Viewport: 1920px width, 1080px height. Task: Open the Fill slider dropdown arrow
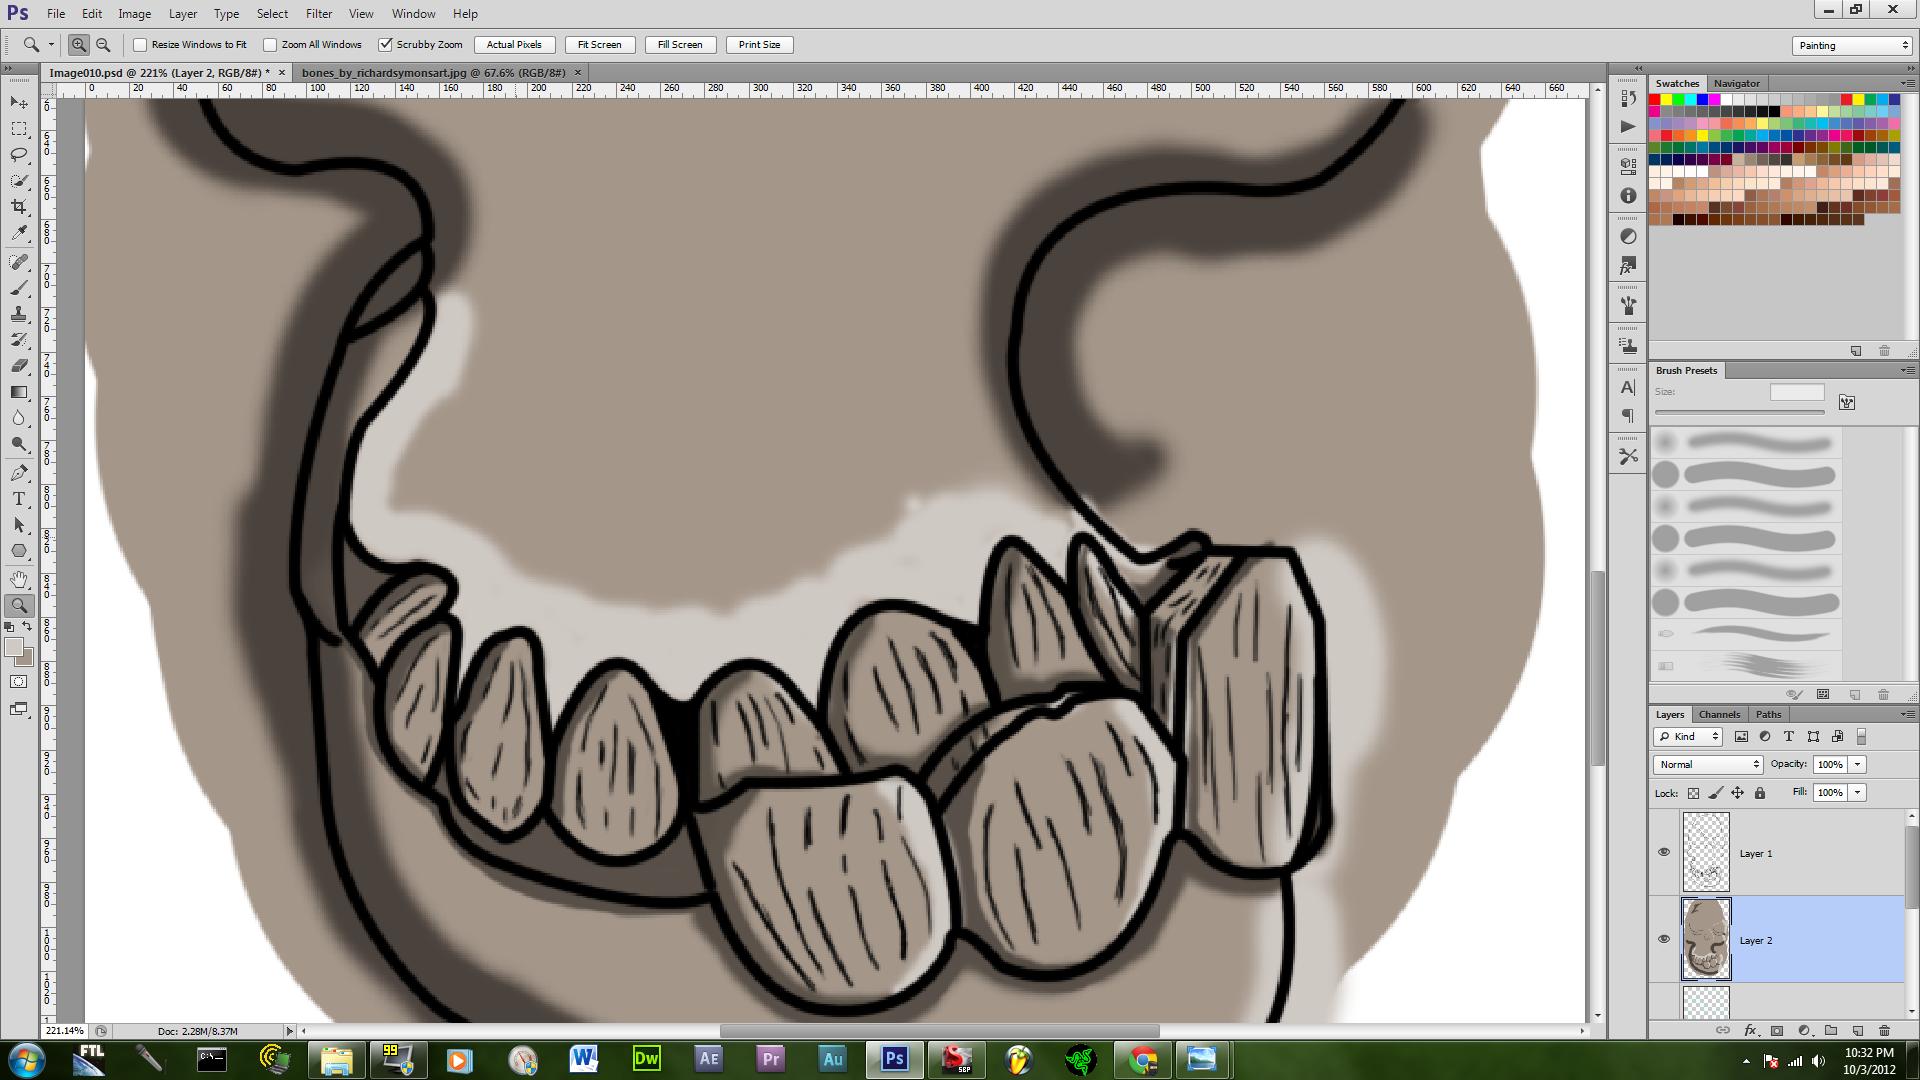point(1857,792)
